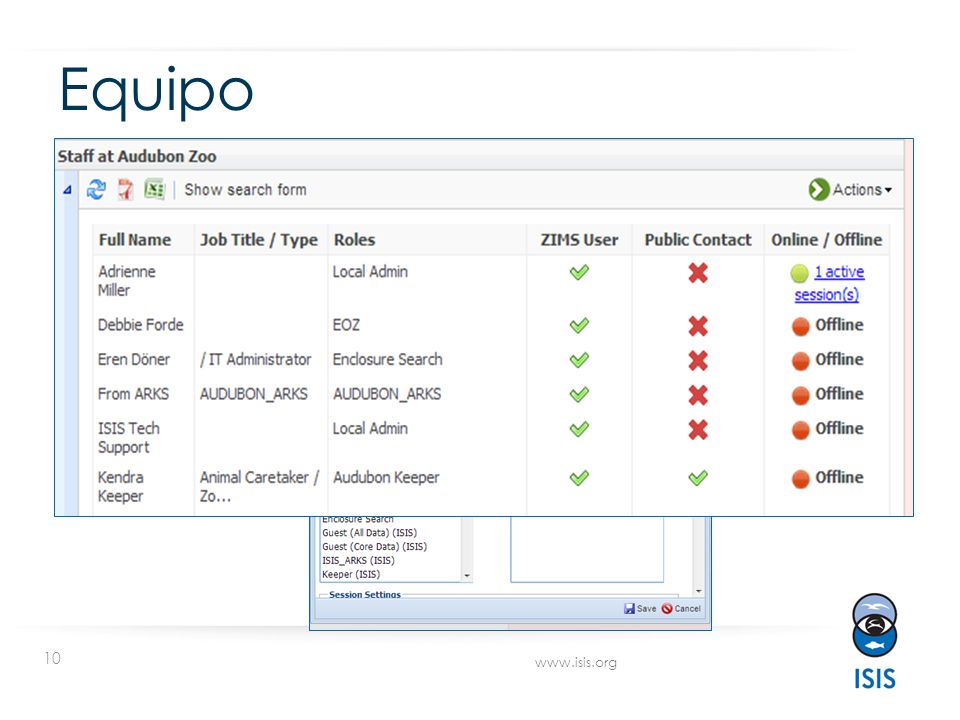
Task: Click the refresh staff list icon
Action: [x=96, y=189]
